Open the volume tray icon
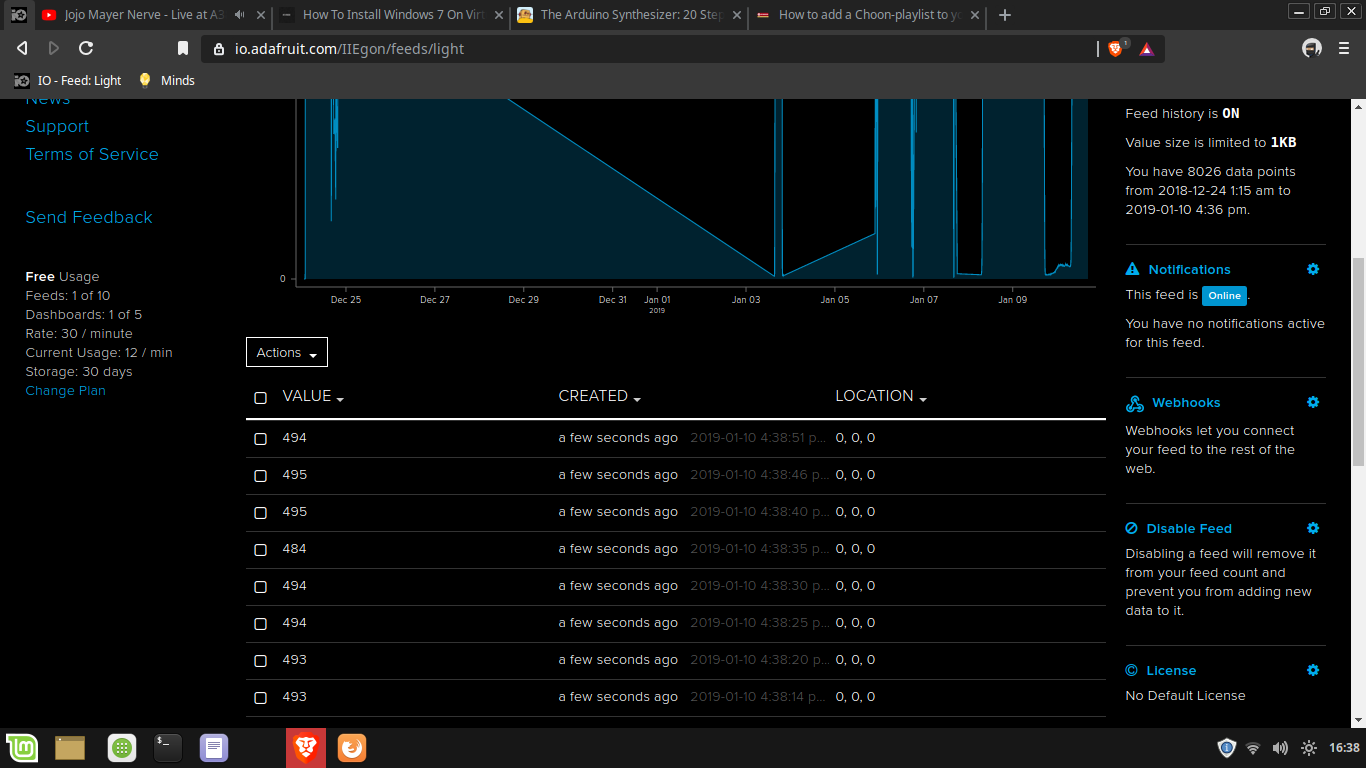This screenshot has width=1366, height=768. pyautogui.click(x=1280, y=747)
